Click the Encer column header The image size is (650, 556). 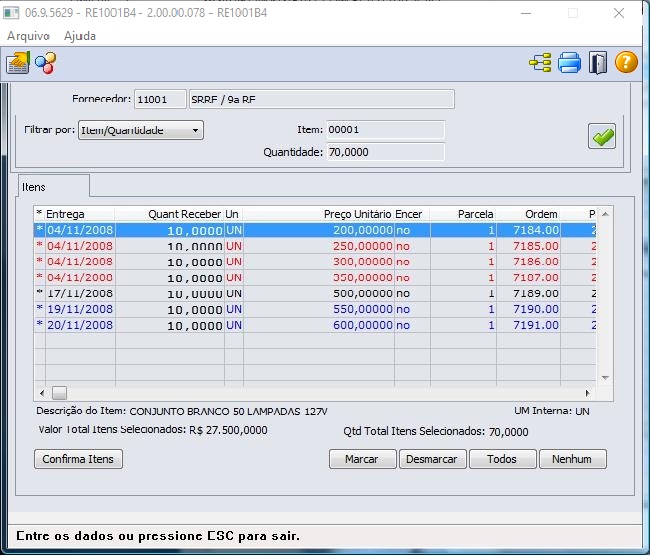[412, 214]
